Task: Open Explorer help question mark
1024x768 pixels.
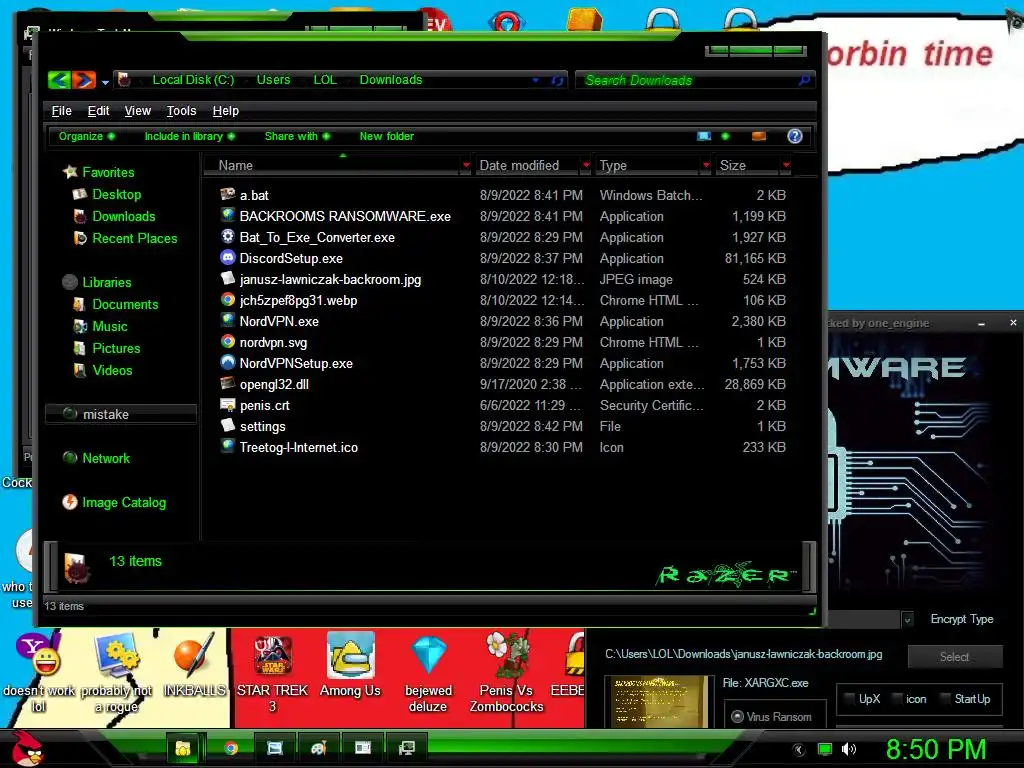Action: tap(795, 136)
